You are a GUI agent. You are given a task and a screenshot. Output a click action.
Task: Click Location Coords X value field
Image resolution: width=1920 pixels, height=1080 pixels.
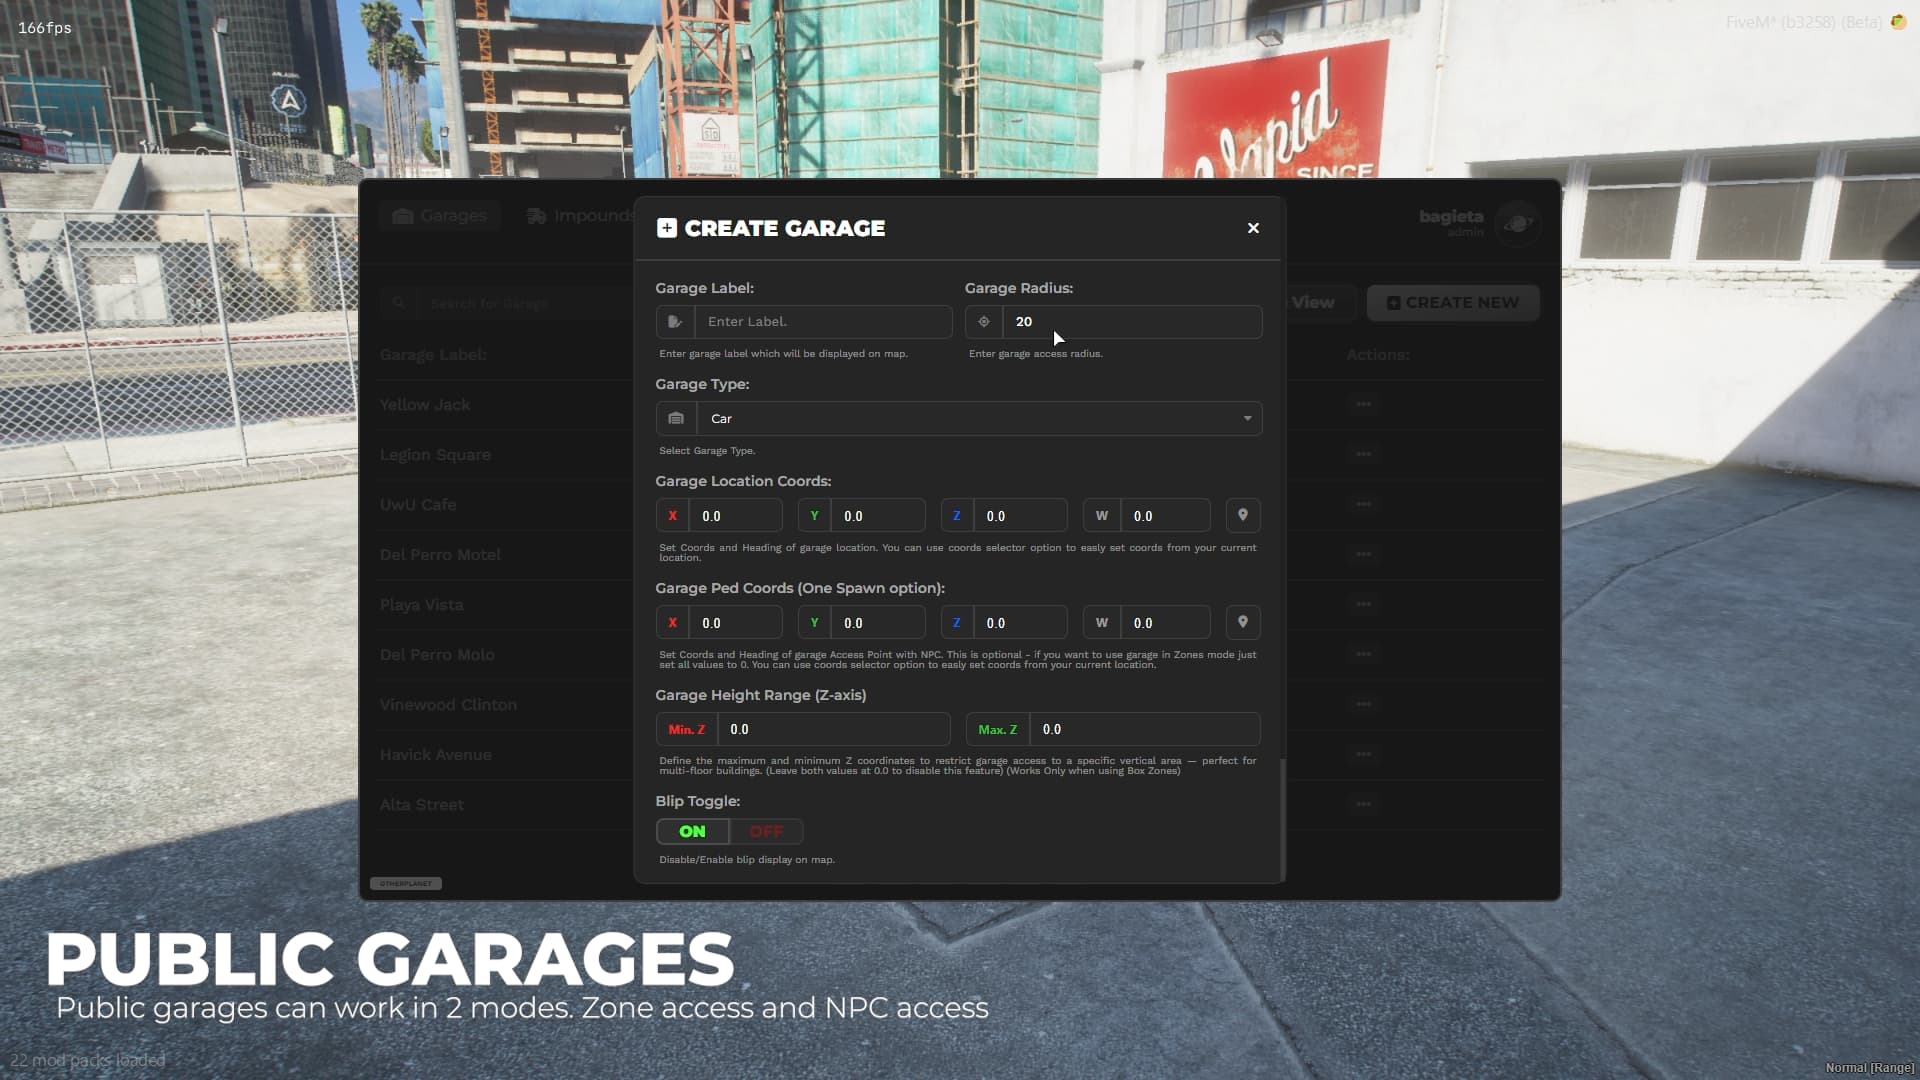point(735,516)
